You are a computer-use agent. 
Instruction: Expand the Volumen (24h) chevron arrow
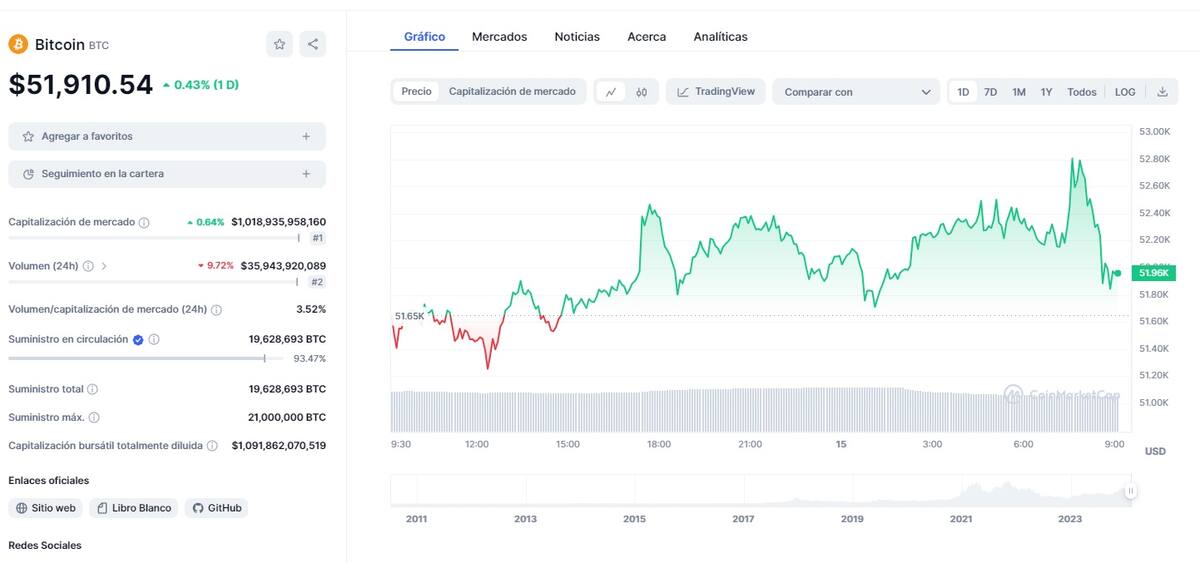click(x=104, y=266)
